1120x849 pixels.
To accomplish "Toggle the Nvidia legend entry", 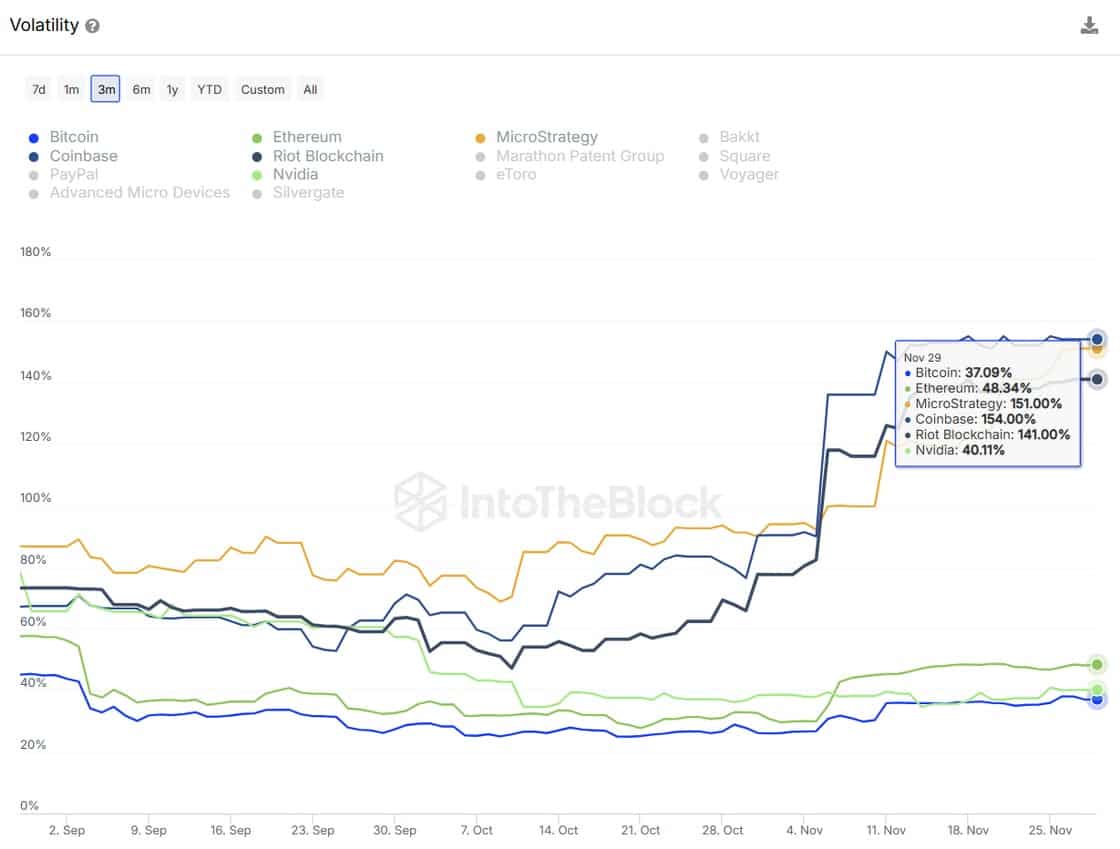I will (x=295, y=174).
